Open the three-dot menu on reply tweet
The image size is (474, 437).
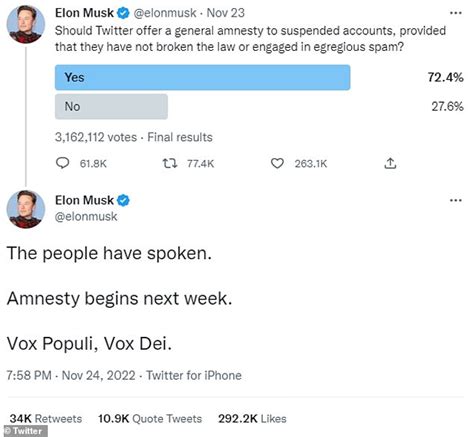tap(456, 200)
